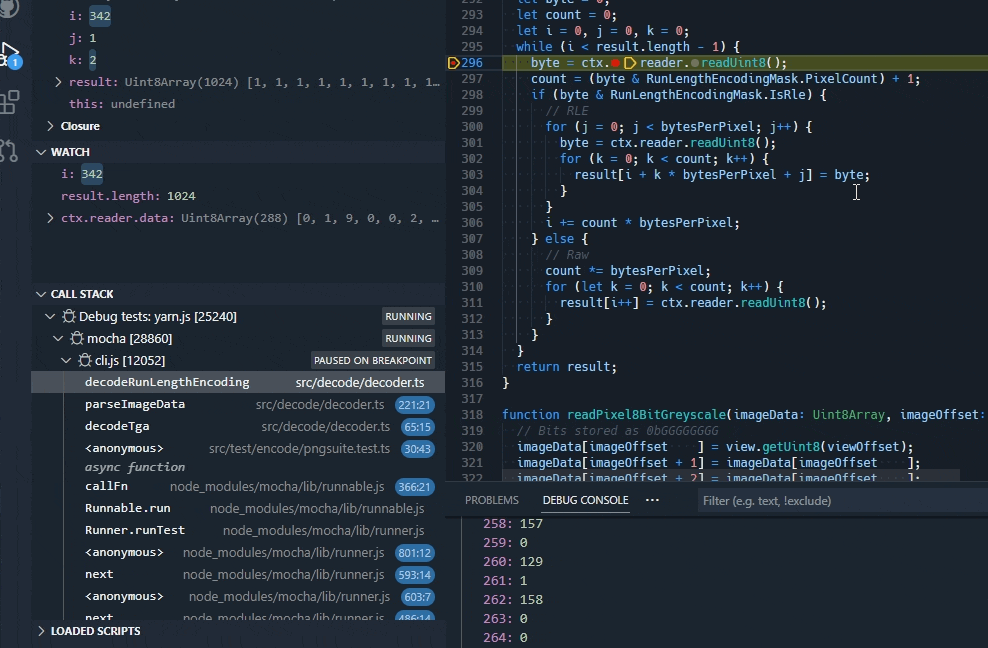The height and width of the screenshot is (648, 988).
Task: Click the bug icon beside mocha [28860]
Action: (x=77, y=338)
